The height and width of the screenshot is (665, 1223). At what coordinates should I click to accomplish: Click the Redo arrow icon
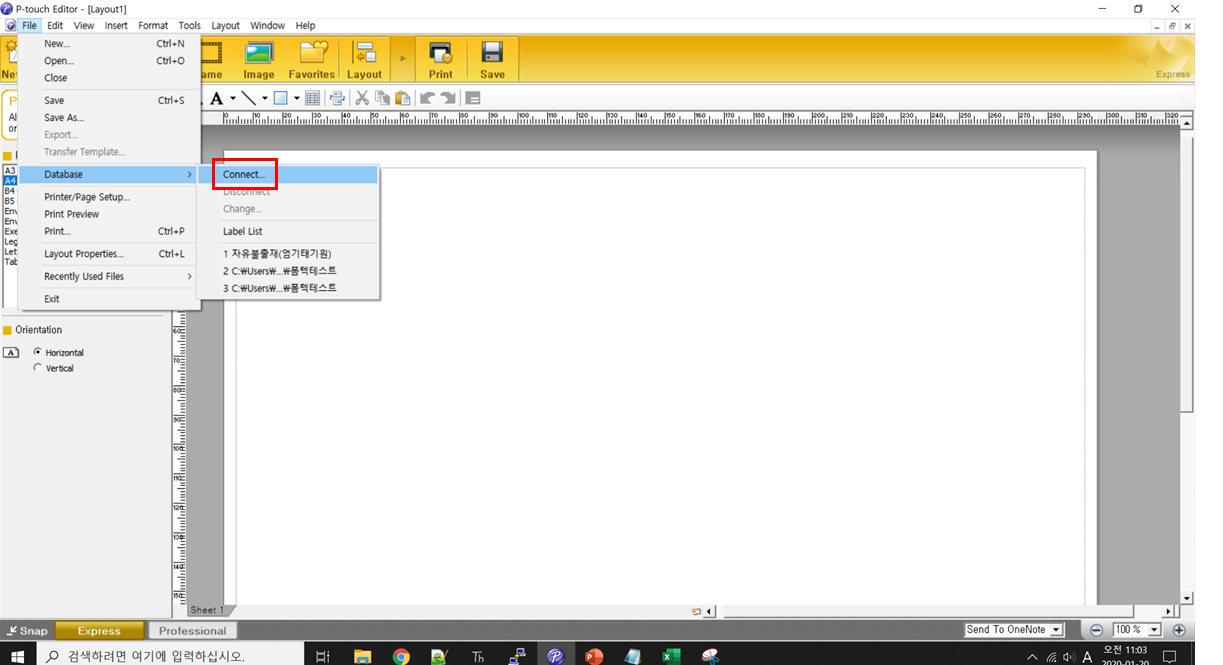point(448,98)
